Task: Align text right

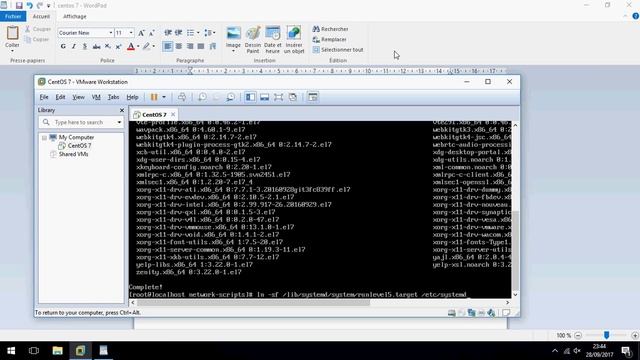Action: (190, 47)
